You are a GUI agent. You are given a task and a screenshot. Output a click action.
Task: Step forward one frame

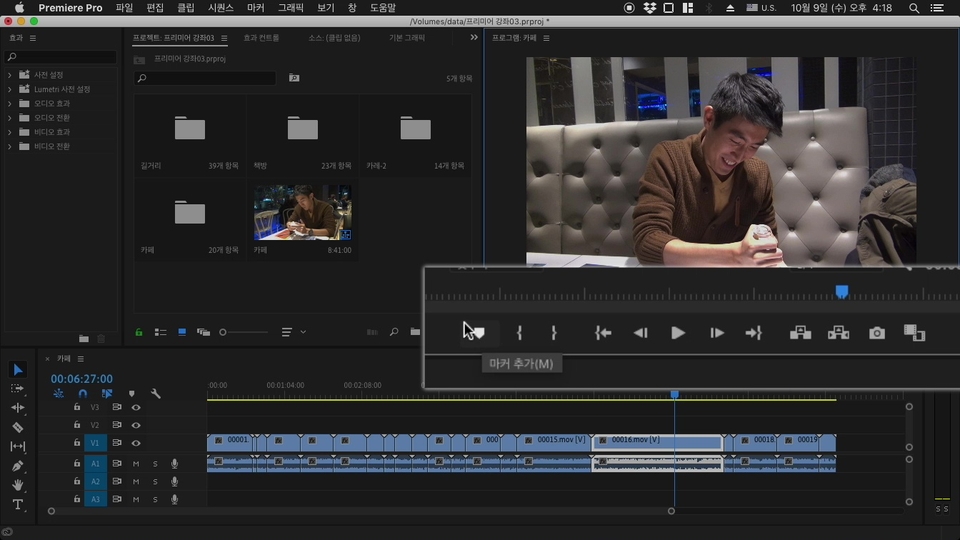pos(717,332)
